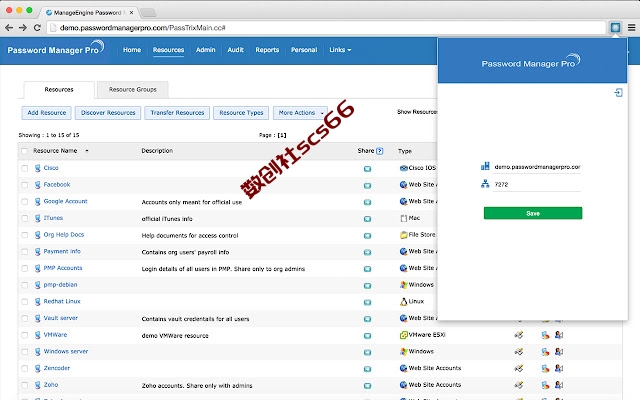Screen dimensions: 640x400
Task: Click the Password Manager Pro header logo
Action: pos(56,49)
